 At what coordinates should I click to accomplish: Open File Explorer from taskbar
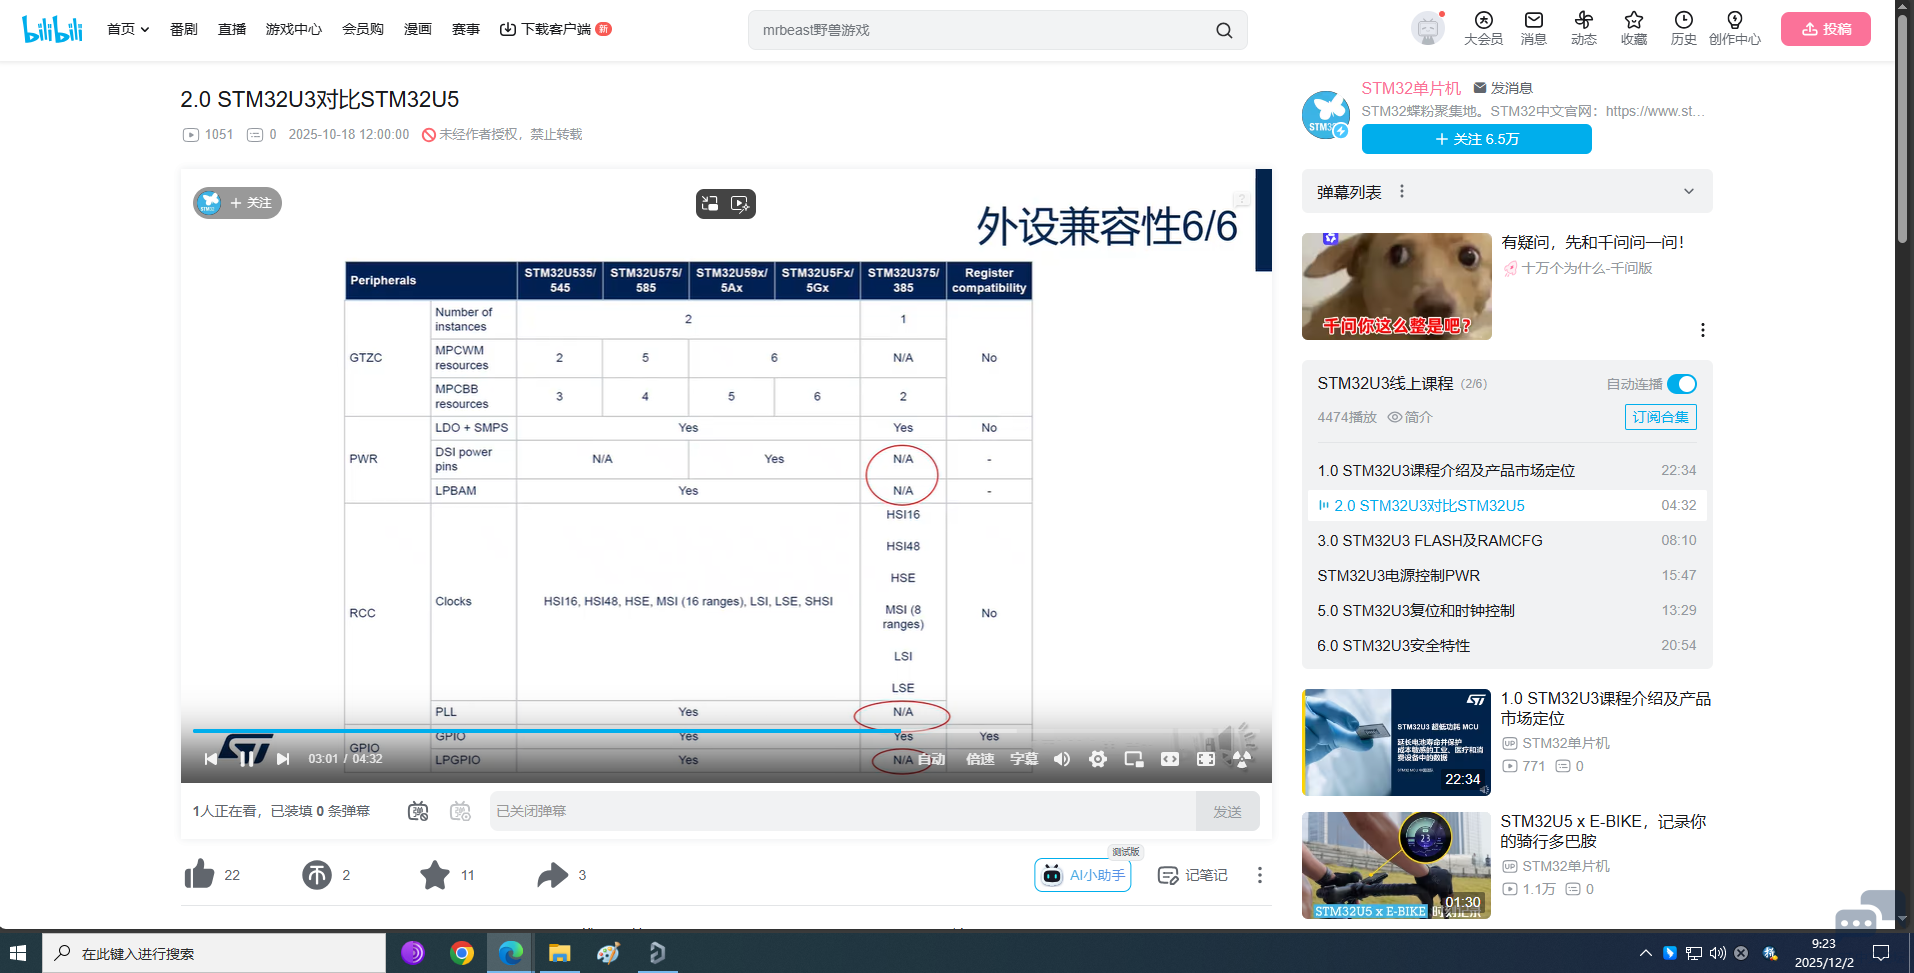pyautogui.click(x=559, y=953)
